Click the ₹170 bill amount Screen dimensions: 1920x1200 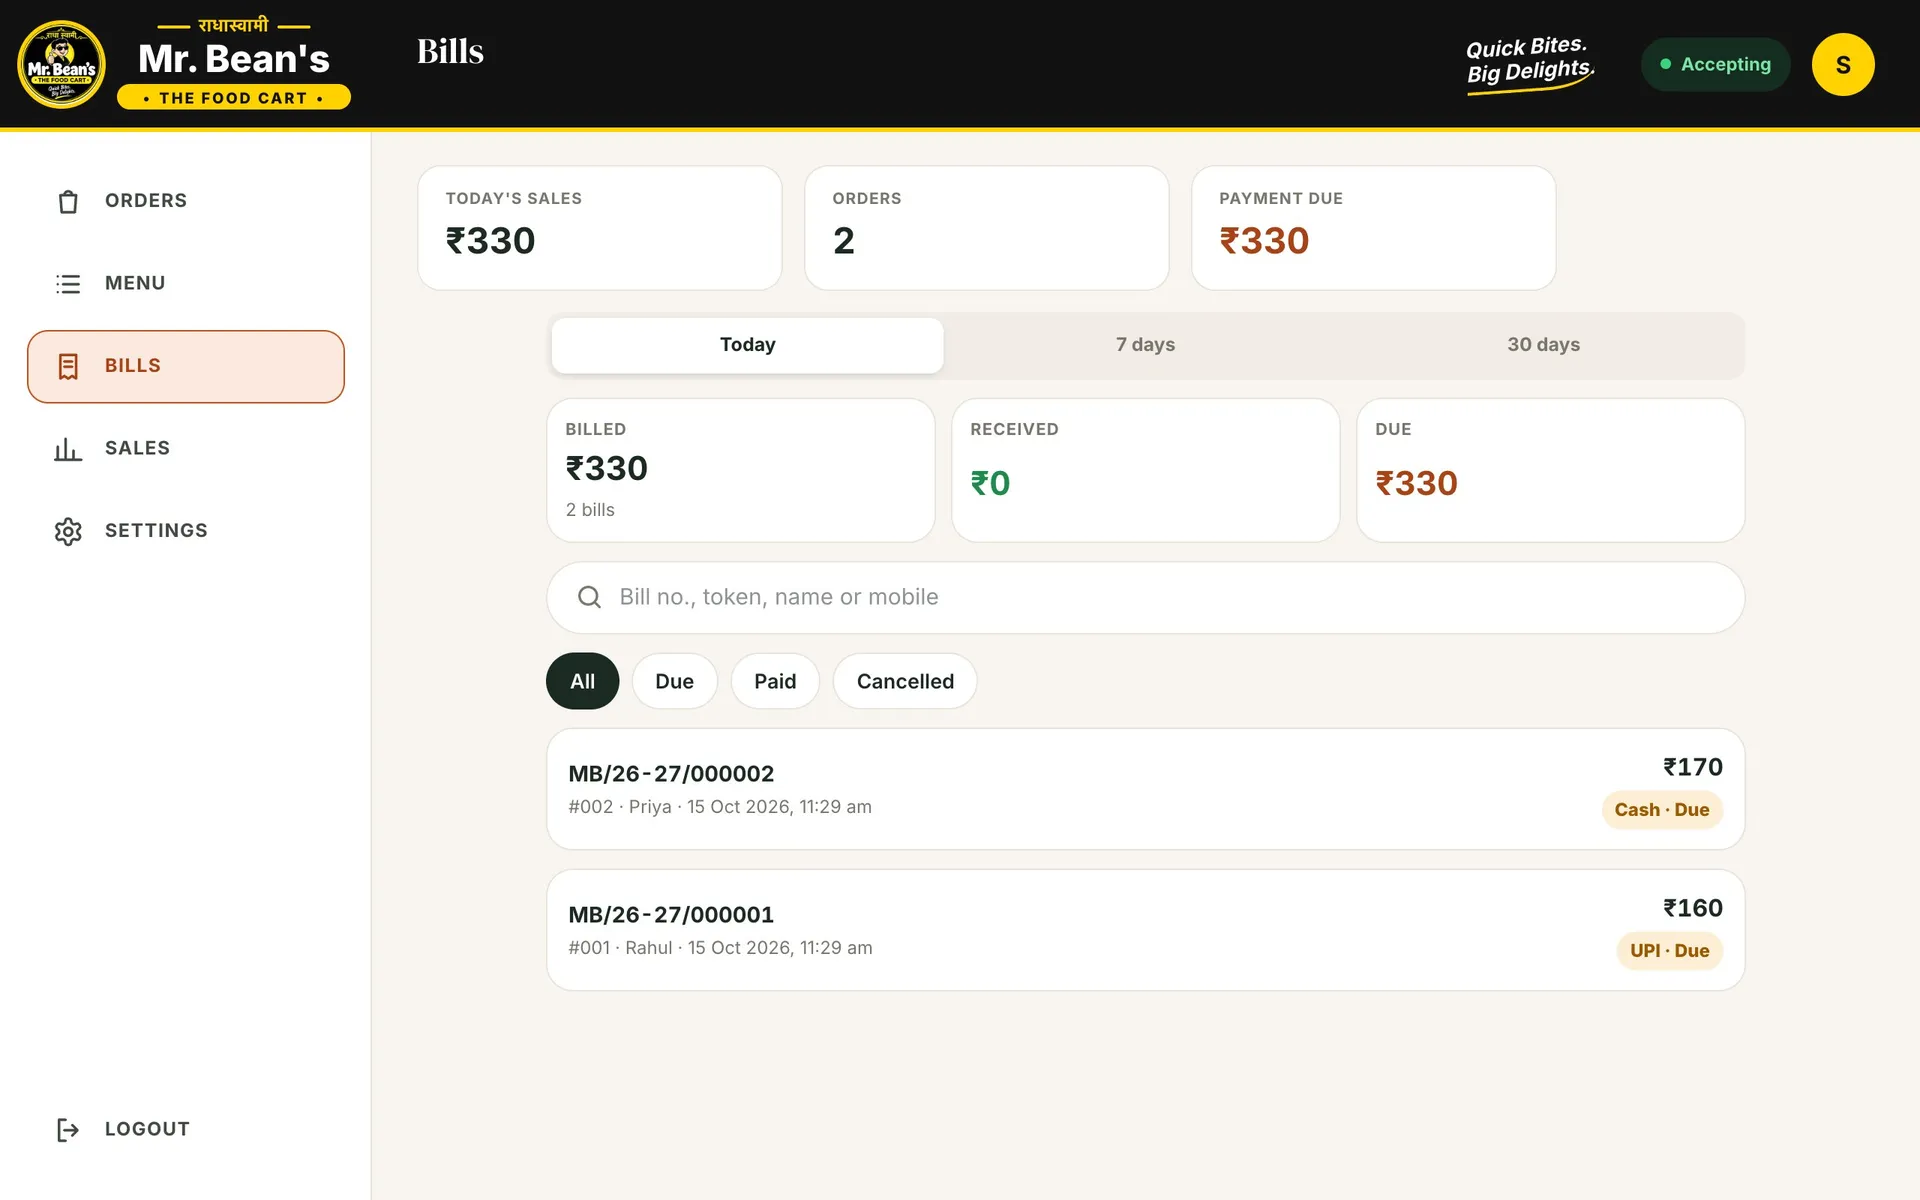pos(1692,767)
